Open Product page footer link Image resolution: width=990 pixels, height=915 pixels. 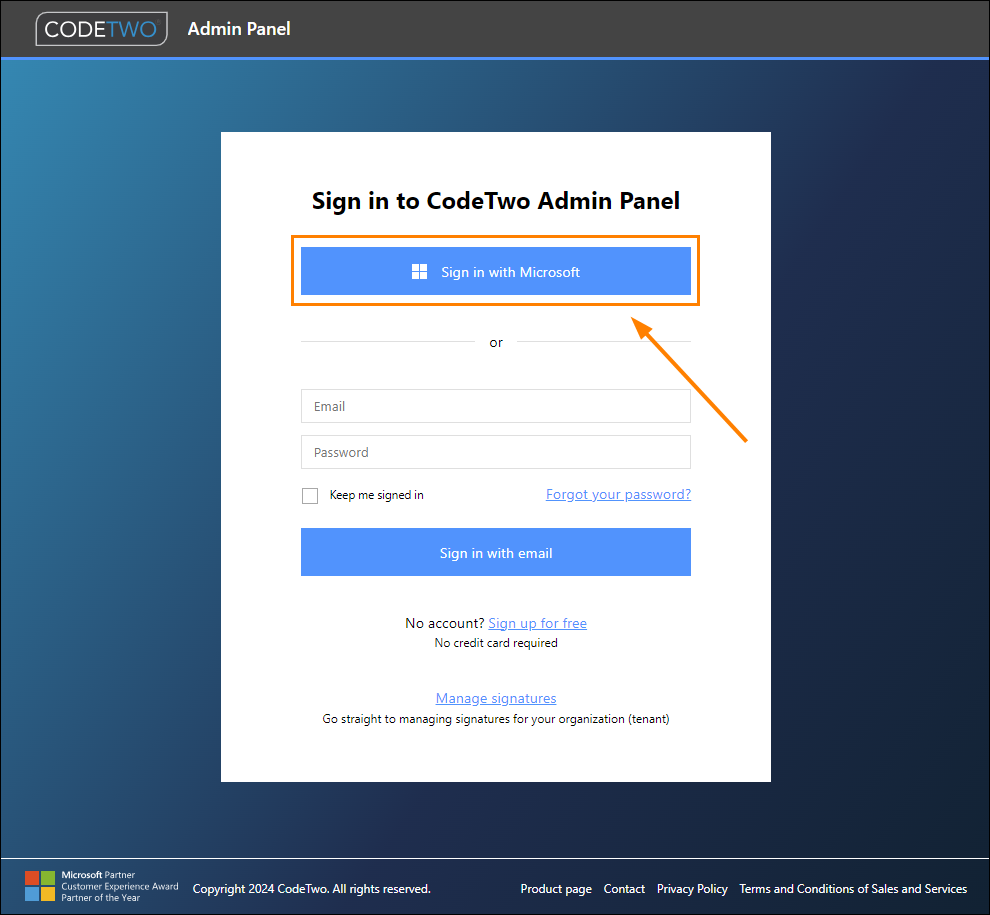click(x=556, y=888)
